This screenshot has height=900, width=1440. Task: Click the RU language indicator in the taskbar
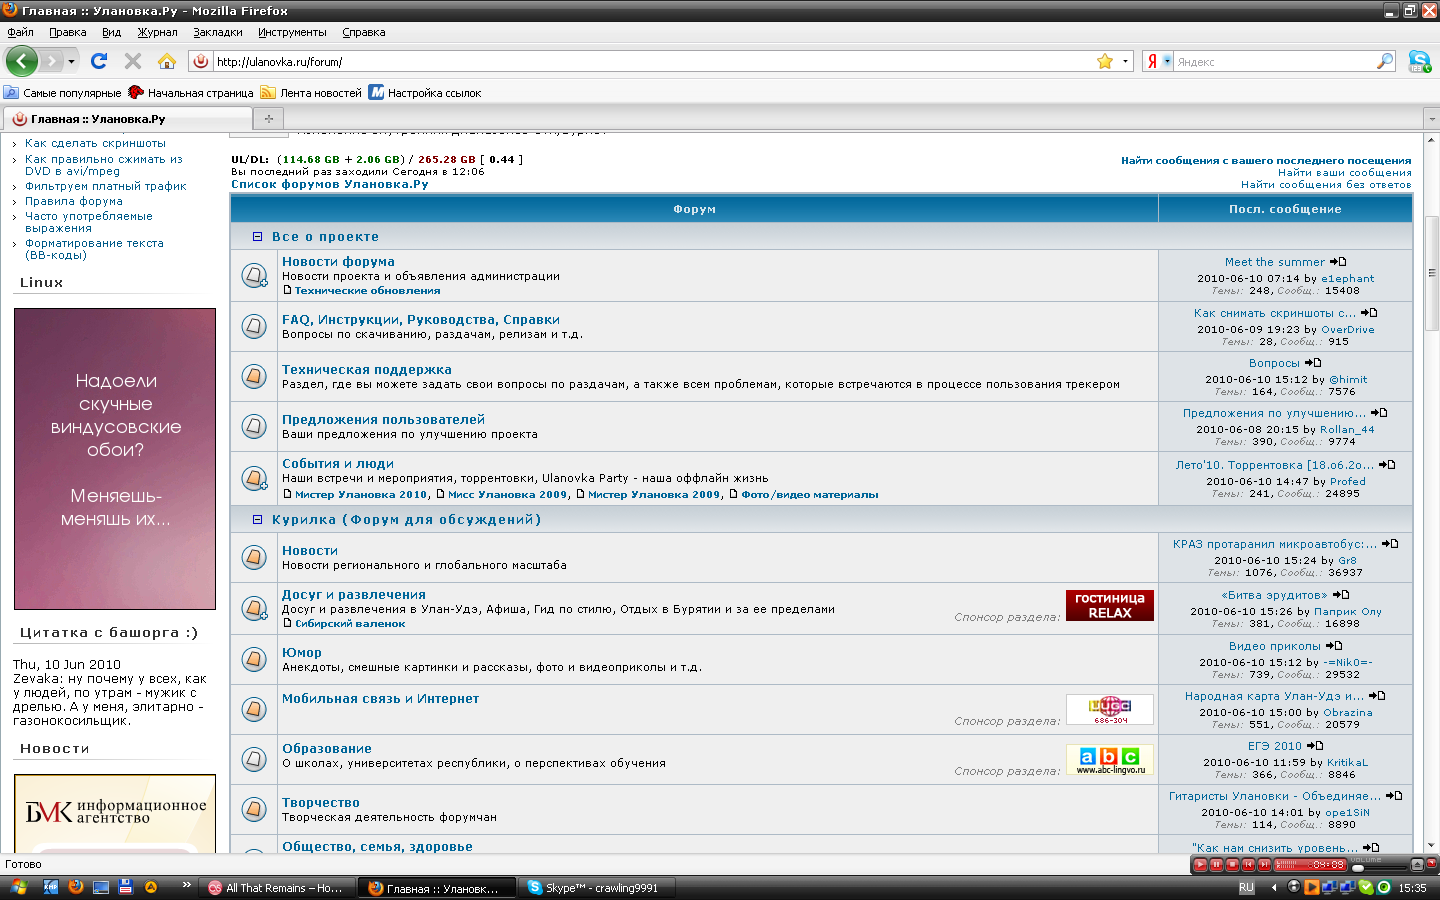click(x=1246, y=888)
